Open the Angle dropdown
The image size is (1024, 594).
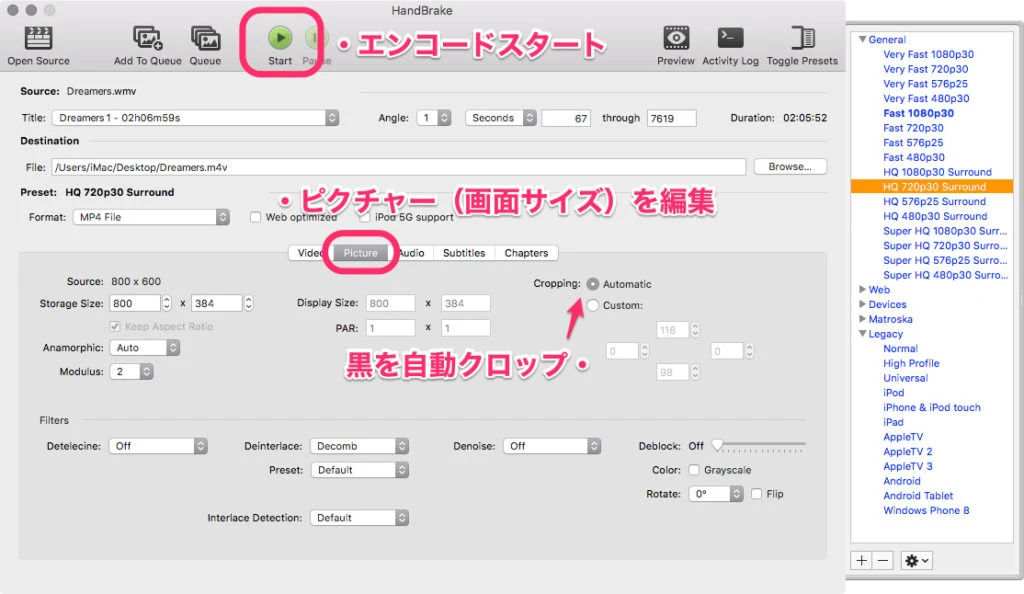tap(434, 118)
